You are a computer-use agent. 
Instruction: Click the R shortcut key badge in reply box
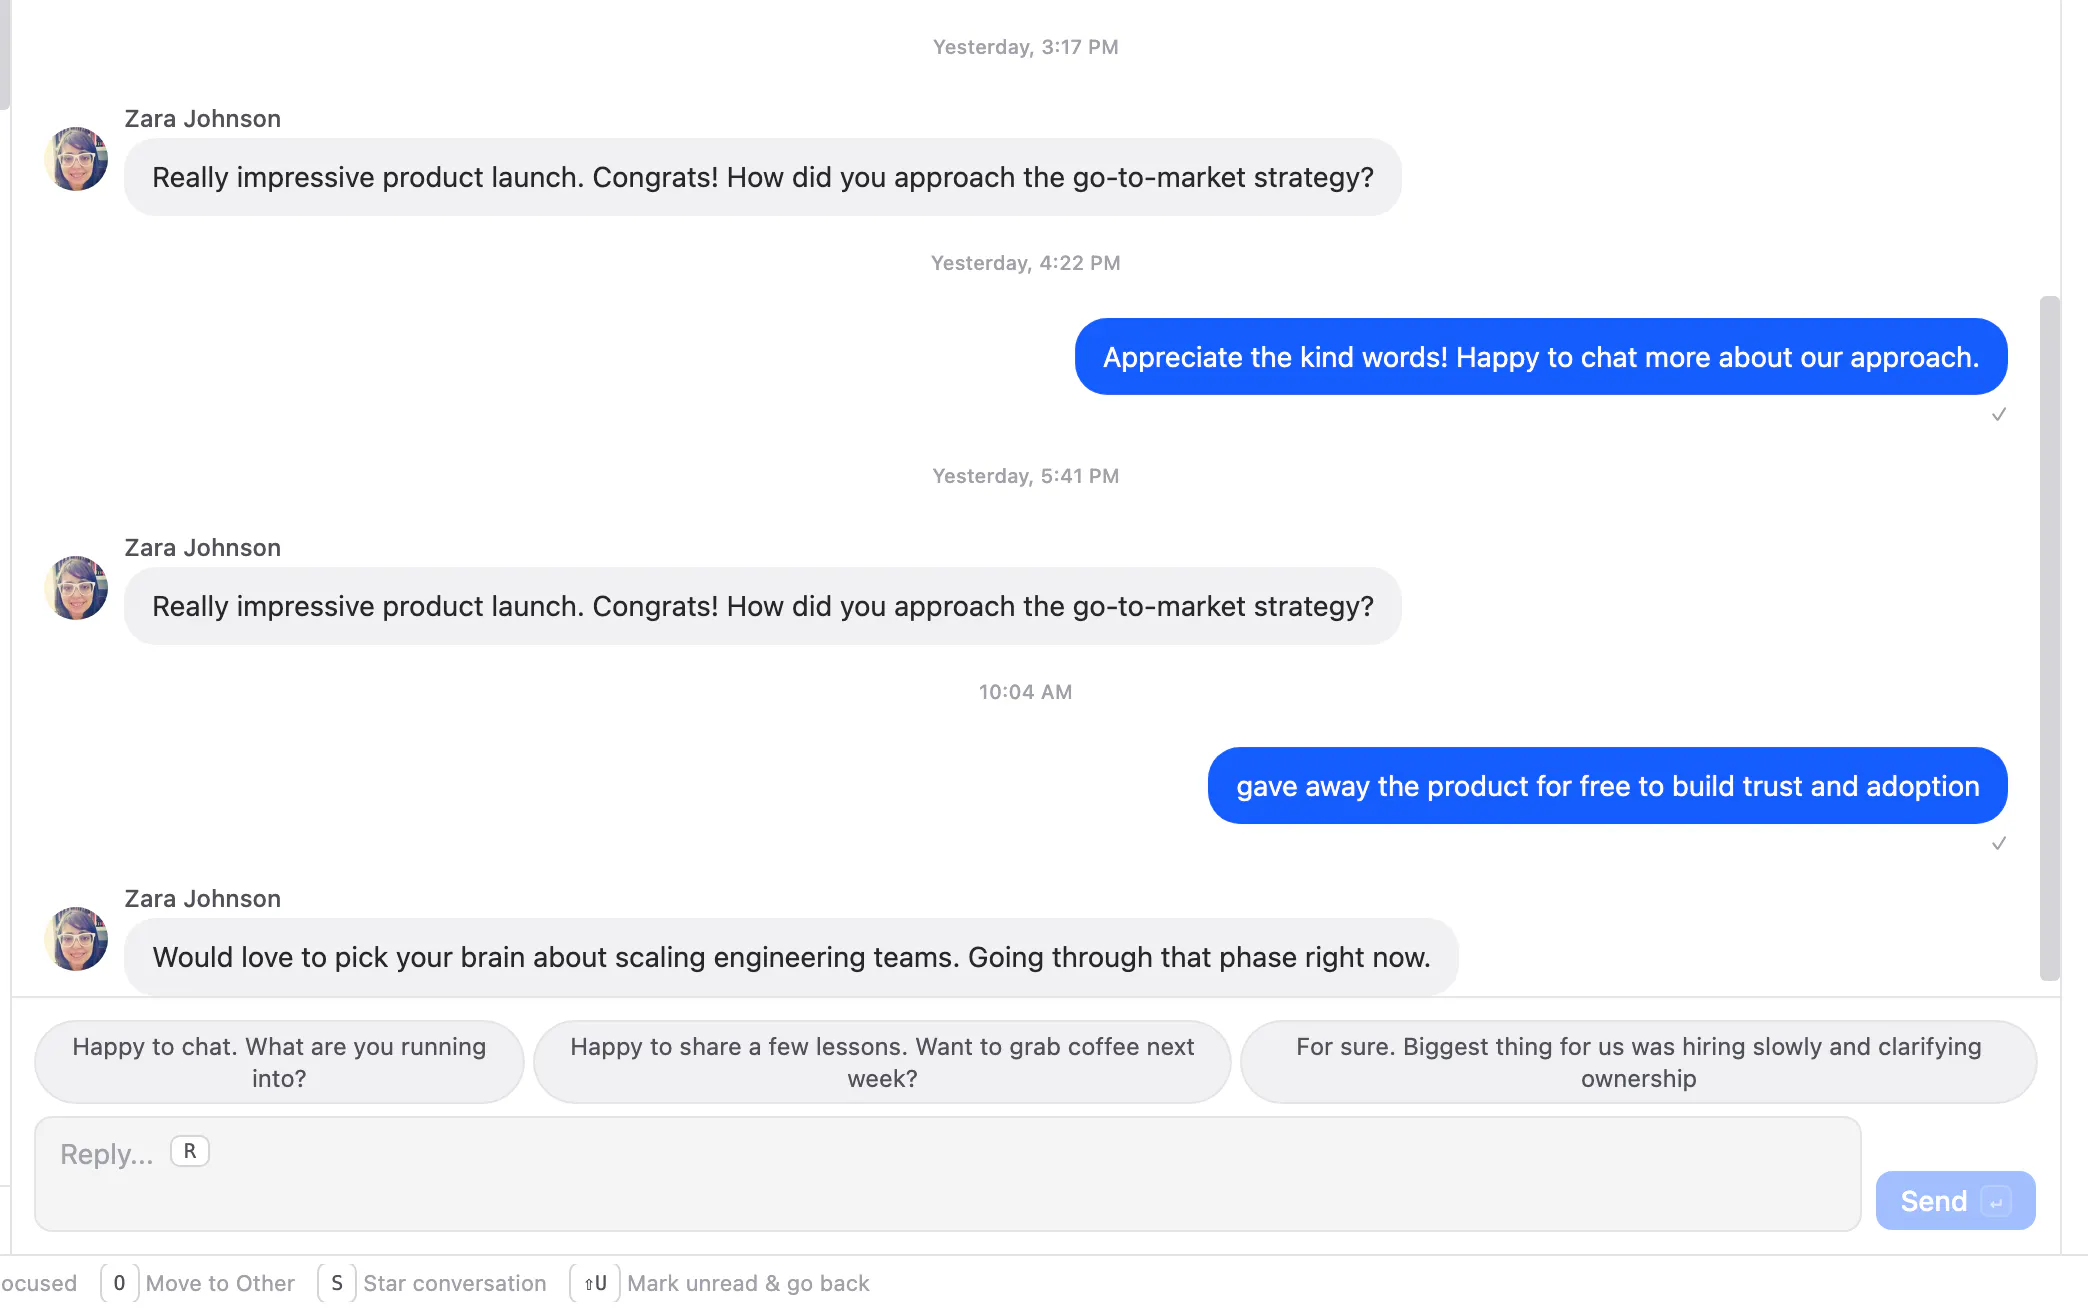coord(190,1151)
